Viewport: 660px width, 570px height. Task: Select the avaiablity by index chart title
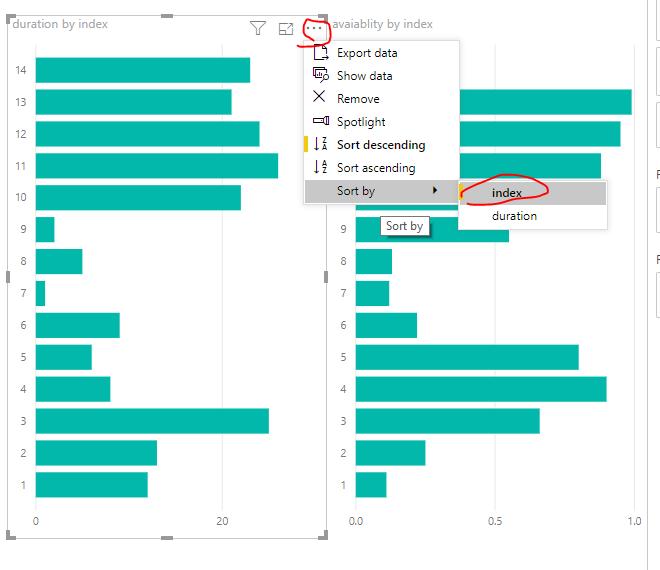coord(382,24)
